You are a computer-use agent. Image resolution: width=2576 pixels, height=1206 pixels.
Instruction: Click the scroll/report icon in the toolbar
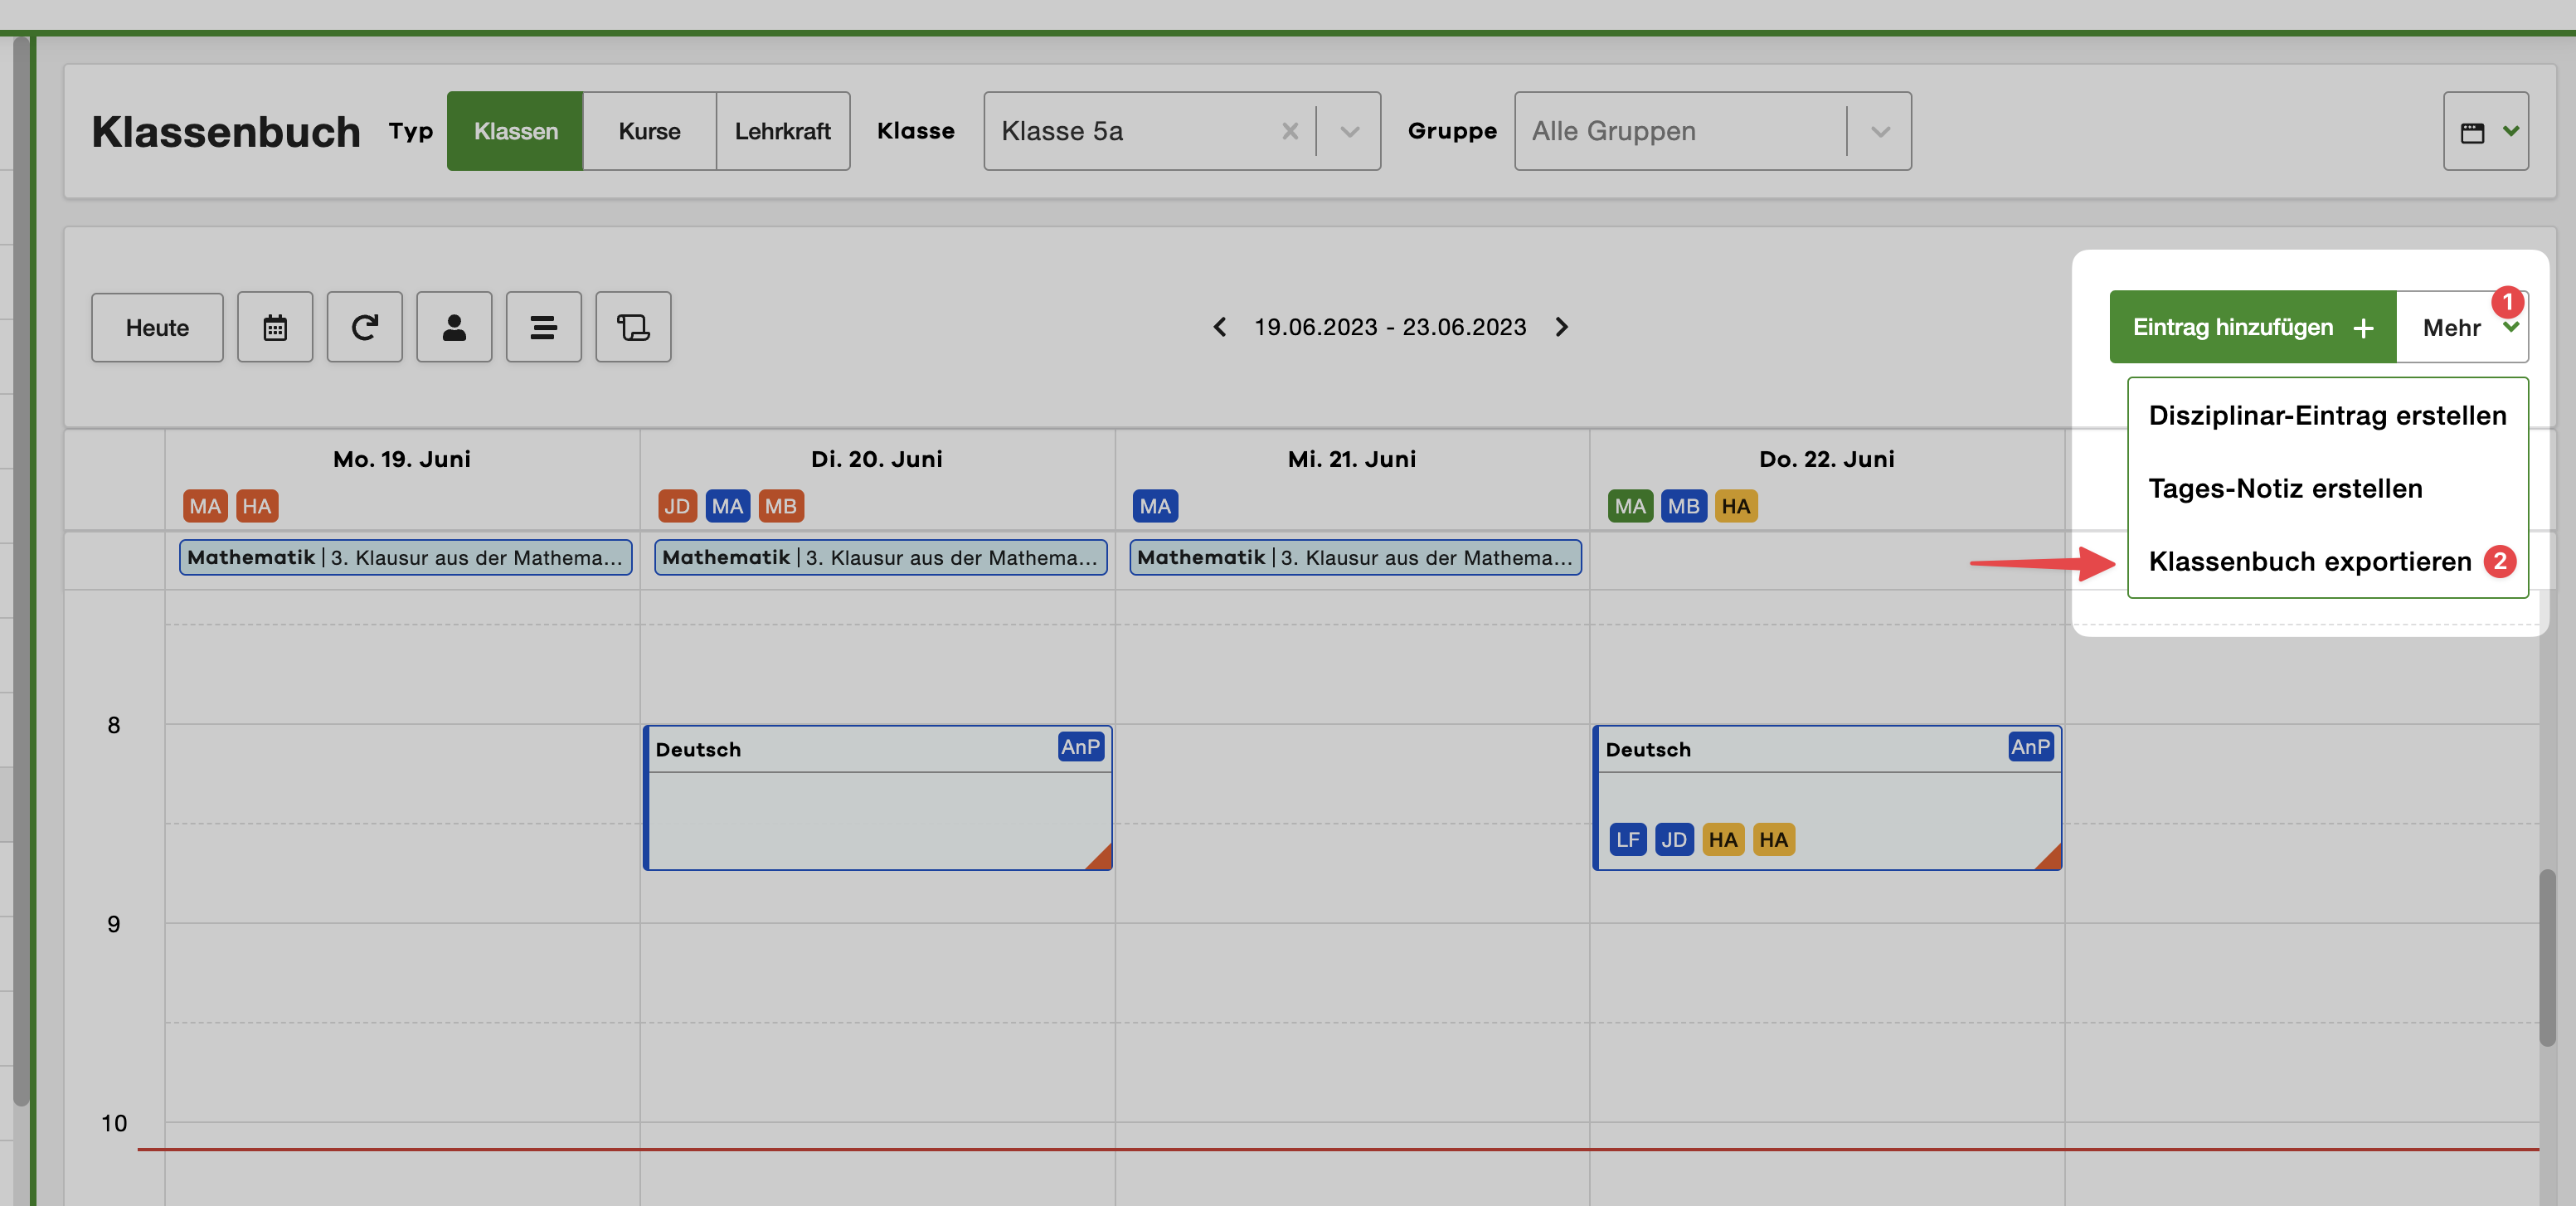[632, 327]
